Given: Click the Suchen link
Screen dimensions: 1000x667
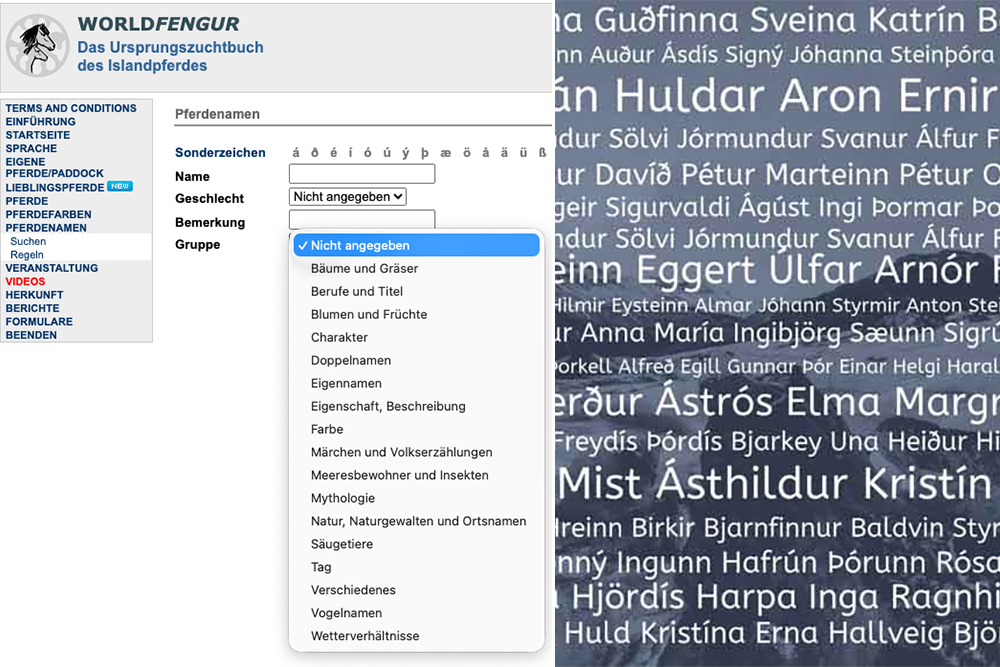Looking at the screenshot, I should (28, 240).
